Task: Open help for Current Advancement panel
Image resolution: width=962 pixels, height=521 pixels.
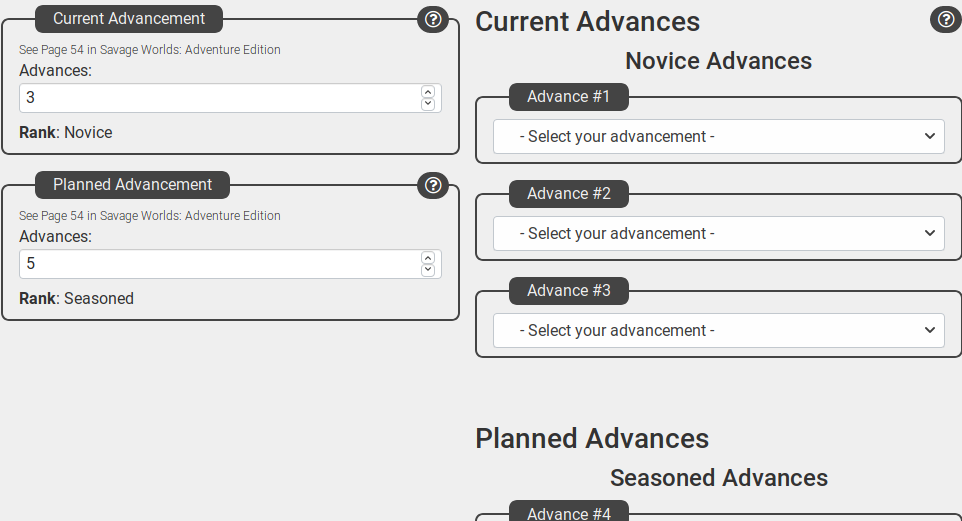Action: coord(433,19)
